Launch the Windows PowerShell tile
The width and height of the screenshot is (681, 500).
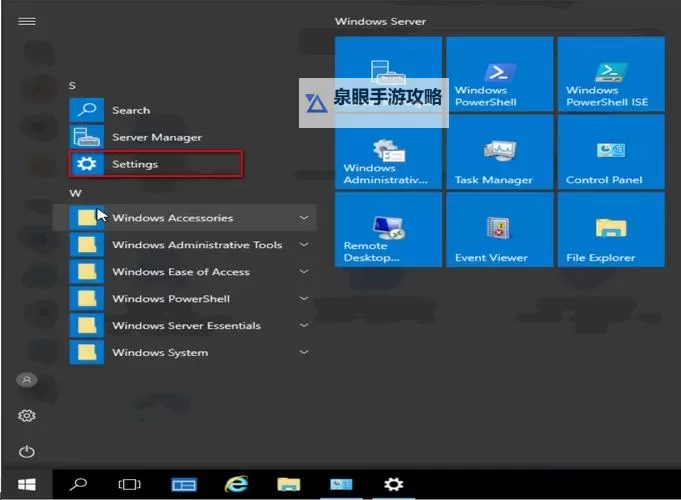tap(499, 74)
